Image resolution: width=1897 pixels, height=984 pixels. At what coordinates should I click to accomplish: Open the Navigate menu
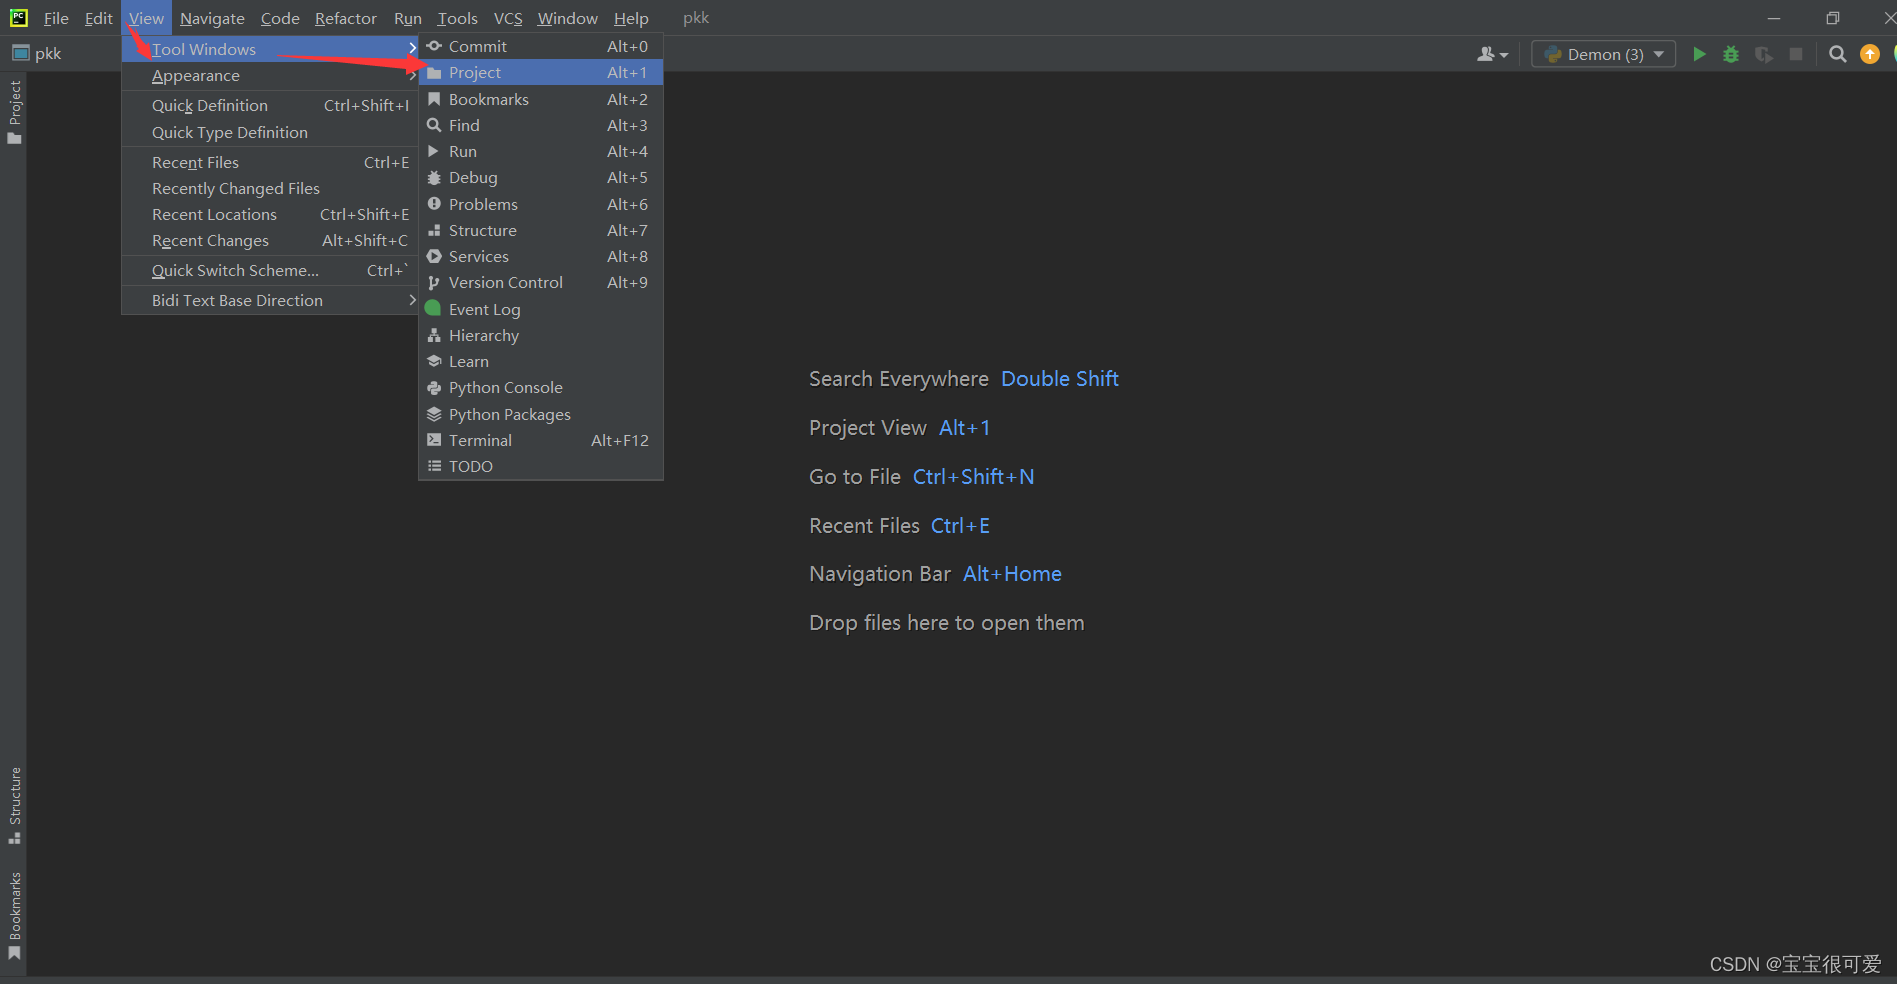212,18
